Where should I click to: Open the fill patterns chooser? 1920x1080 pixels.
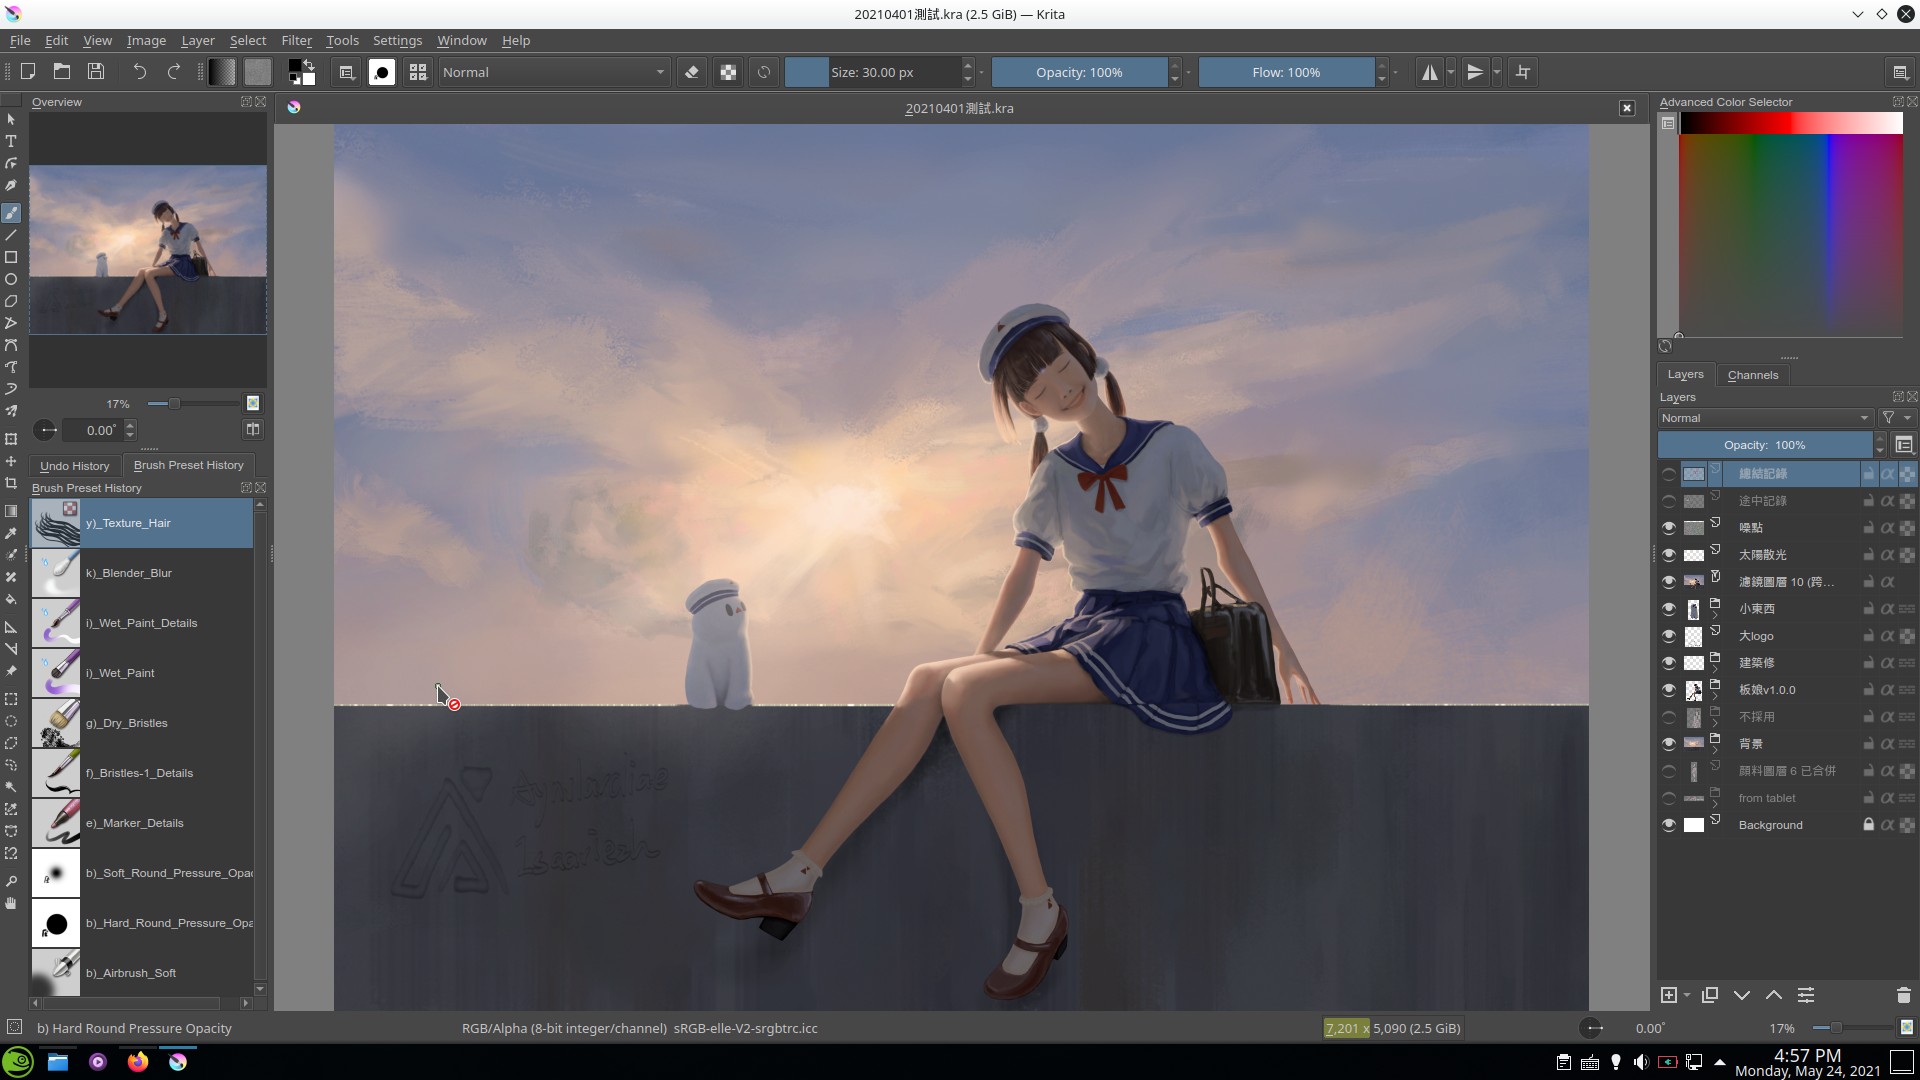click(258, 72)
